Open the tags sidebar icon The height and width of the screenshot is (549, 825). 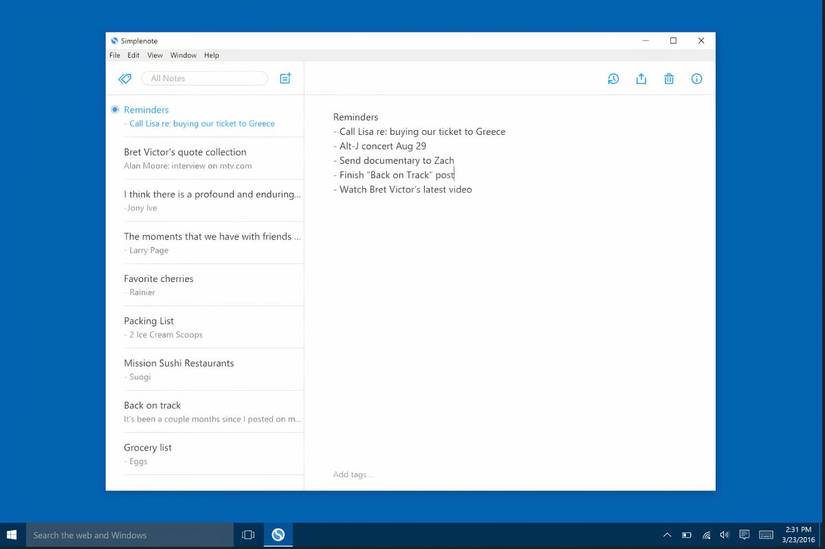[x=125, y=79]
